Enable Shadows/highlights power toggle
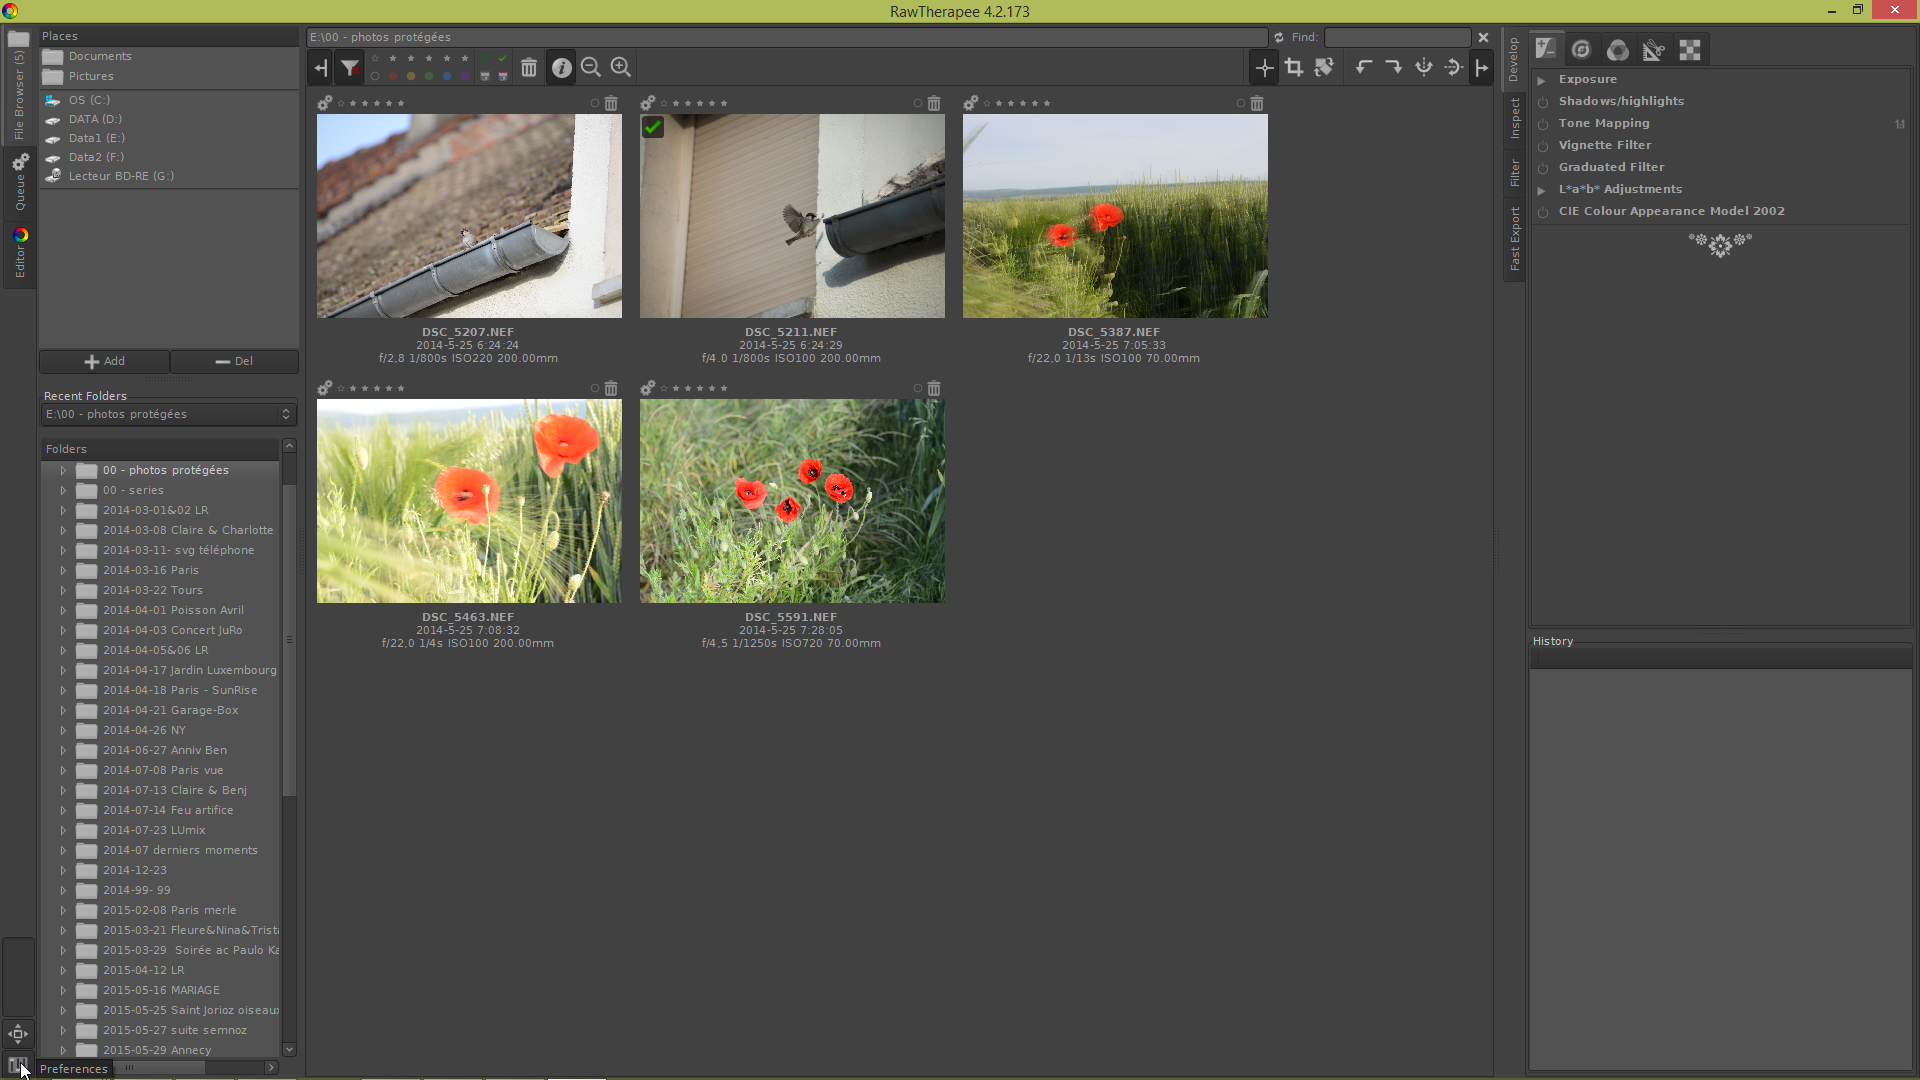Image resolution: width=1920 pixels, height=1080 pixels. (x=1543, y=102)
